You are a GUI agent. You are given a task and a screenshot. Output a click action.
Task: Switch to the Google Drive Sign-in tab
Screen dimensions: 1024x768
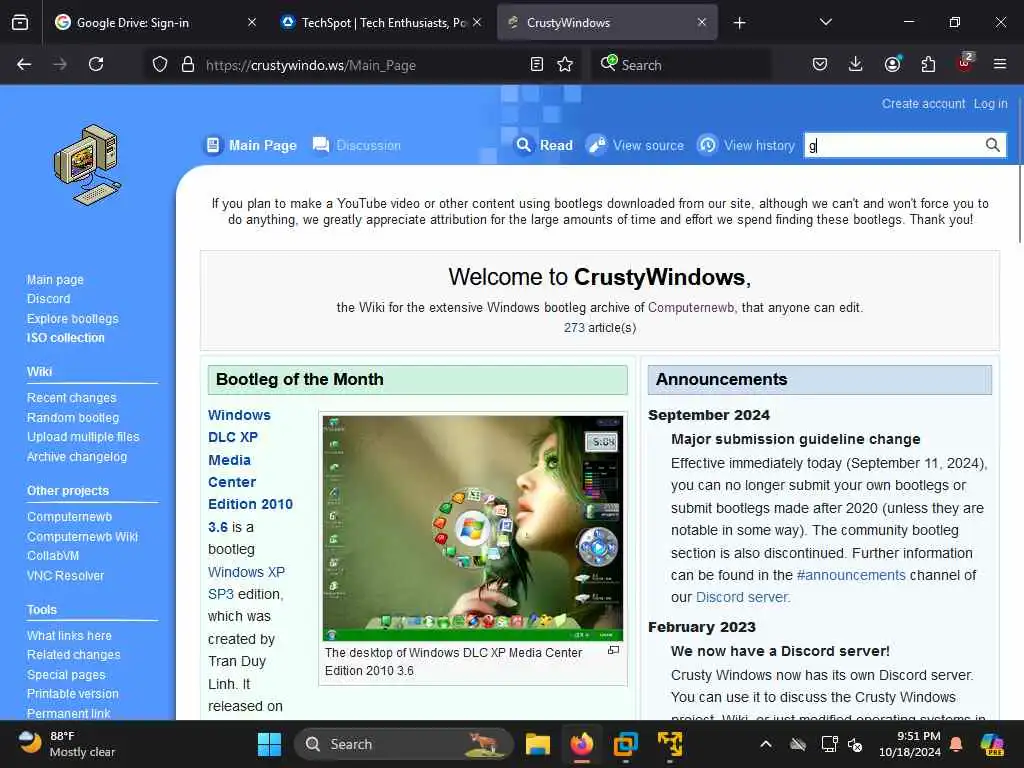click(157, 23)
